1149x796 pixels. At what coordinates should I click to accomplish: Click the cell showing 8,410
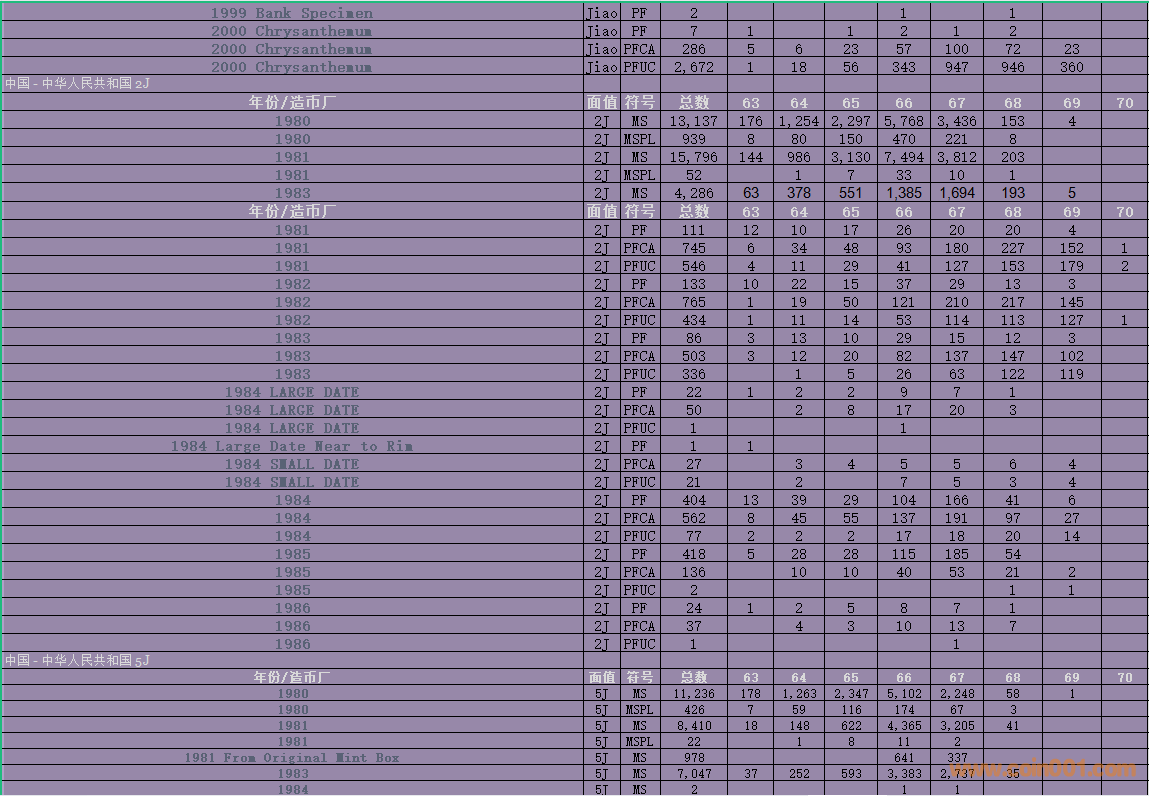point(693,726)
